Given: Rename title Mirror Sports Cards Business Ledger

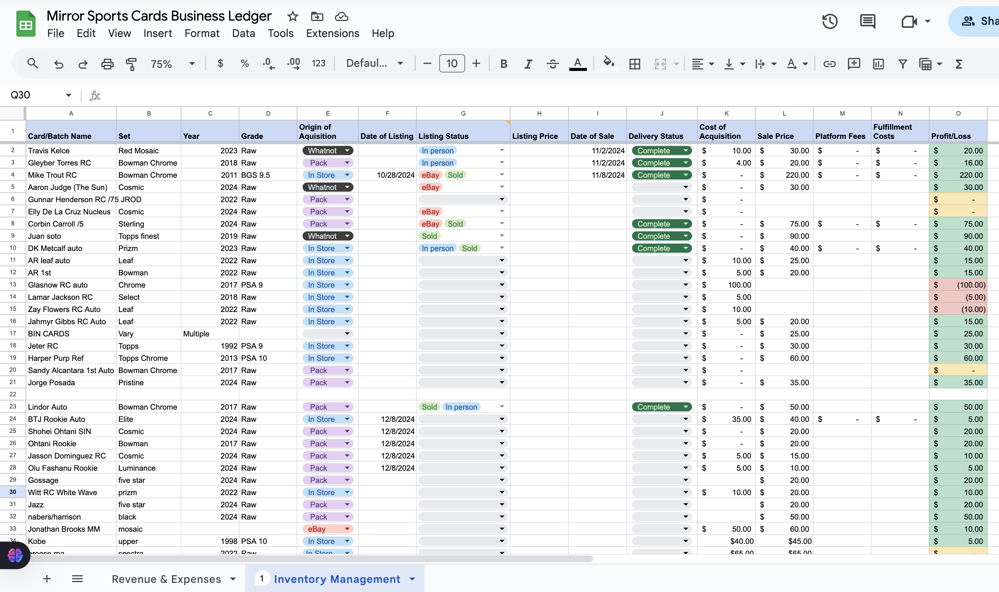Looking at the screenshot, I should 159,16.
